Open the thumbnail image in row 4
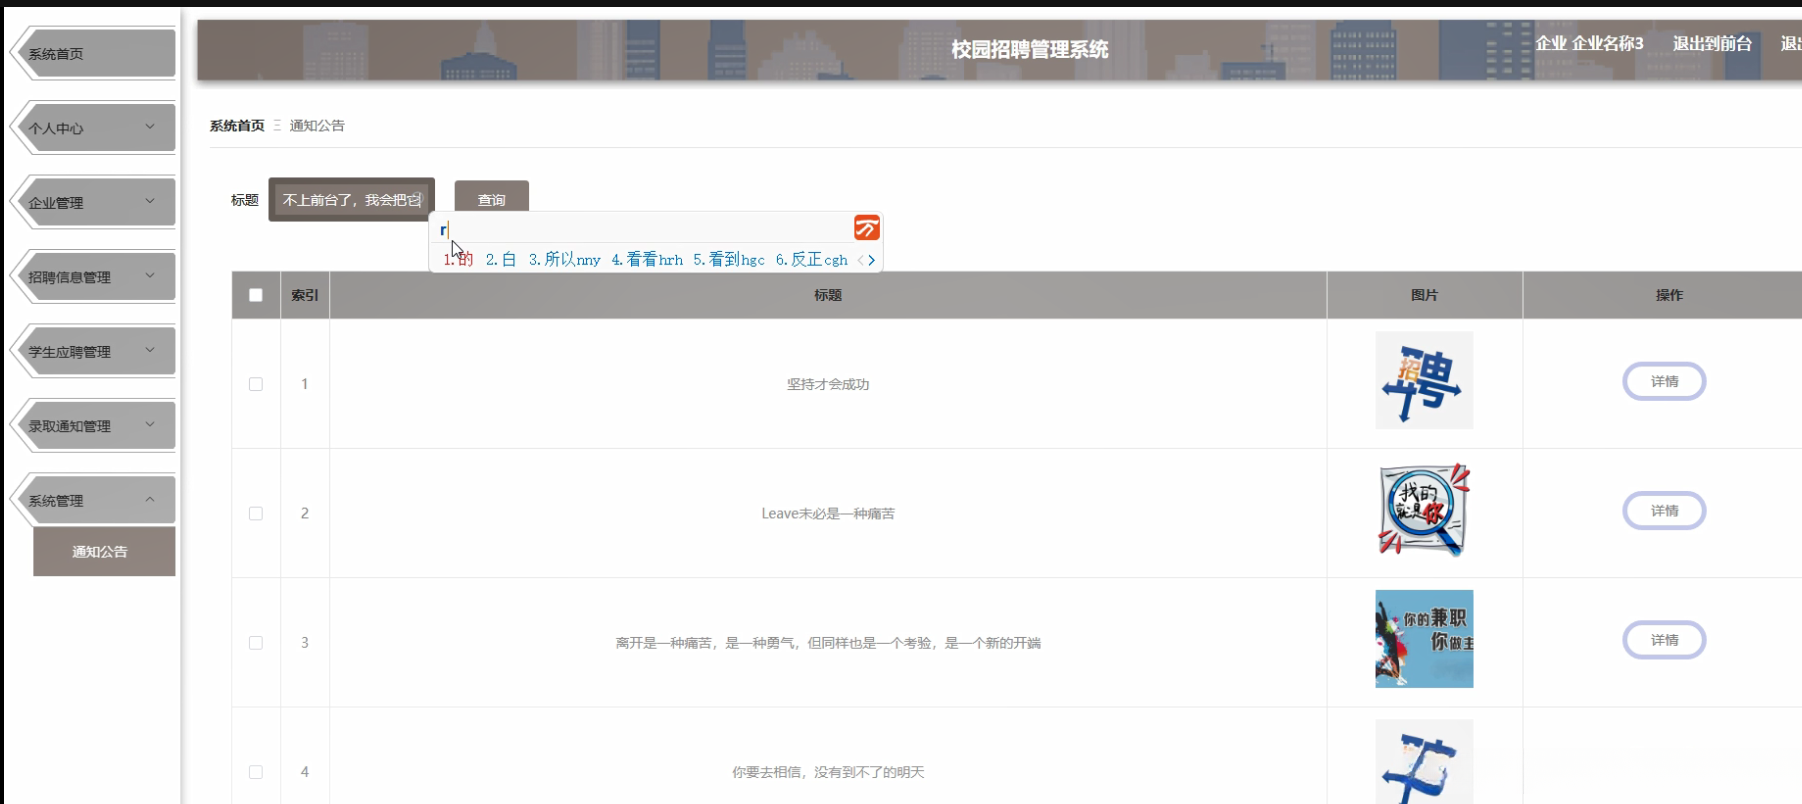Screen dimensions: 1802x804 (x=1424, y=762)
